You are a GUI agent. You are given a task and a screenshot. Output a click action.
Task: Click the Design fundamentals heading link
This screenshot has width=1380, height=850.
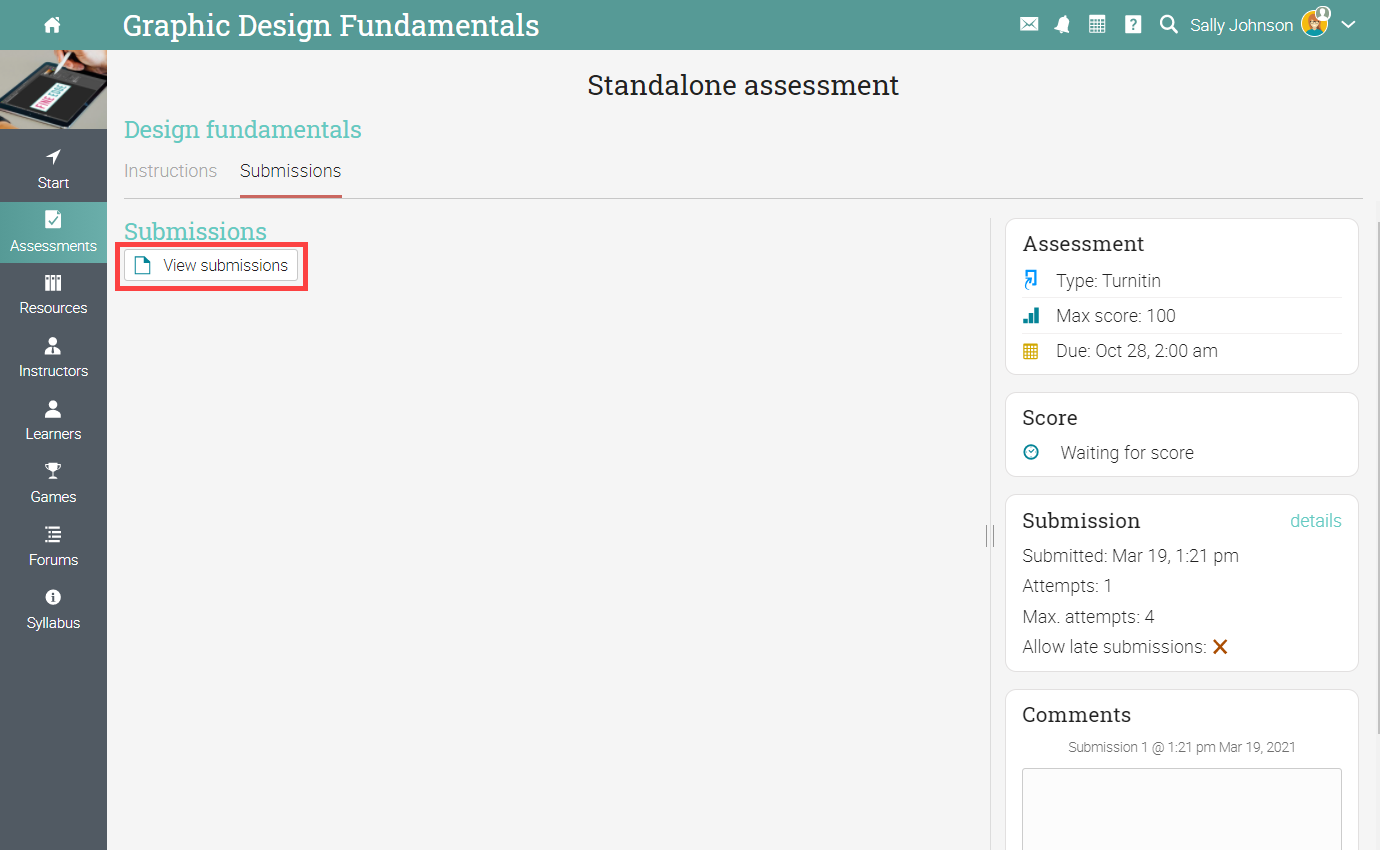click(x=243, y=130)
